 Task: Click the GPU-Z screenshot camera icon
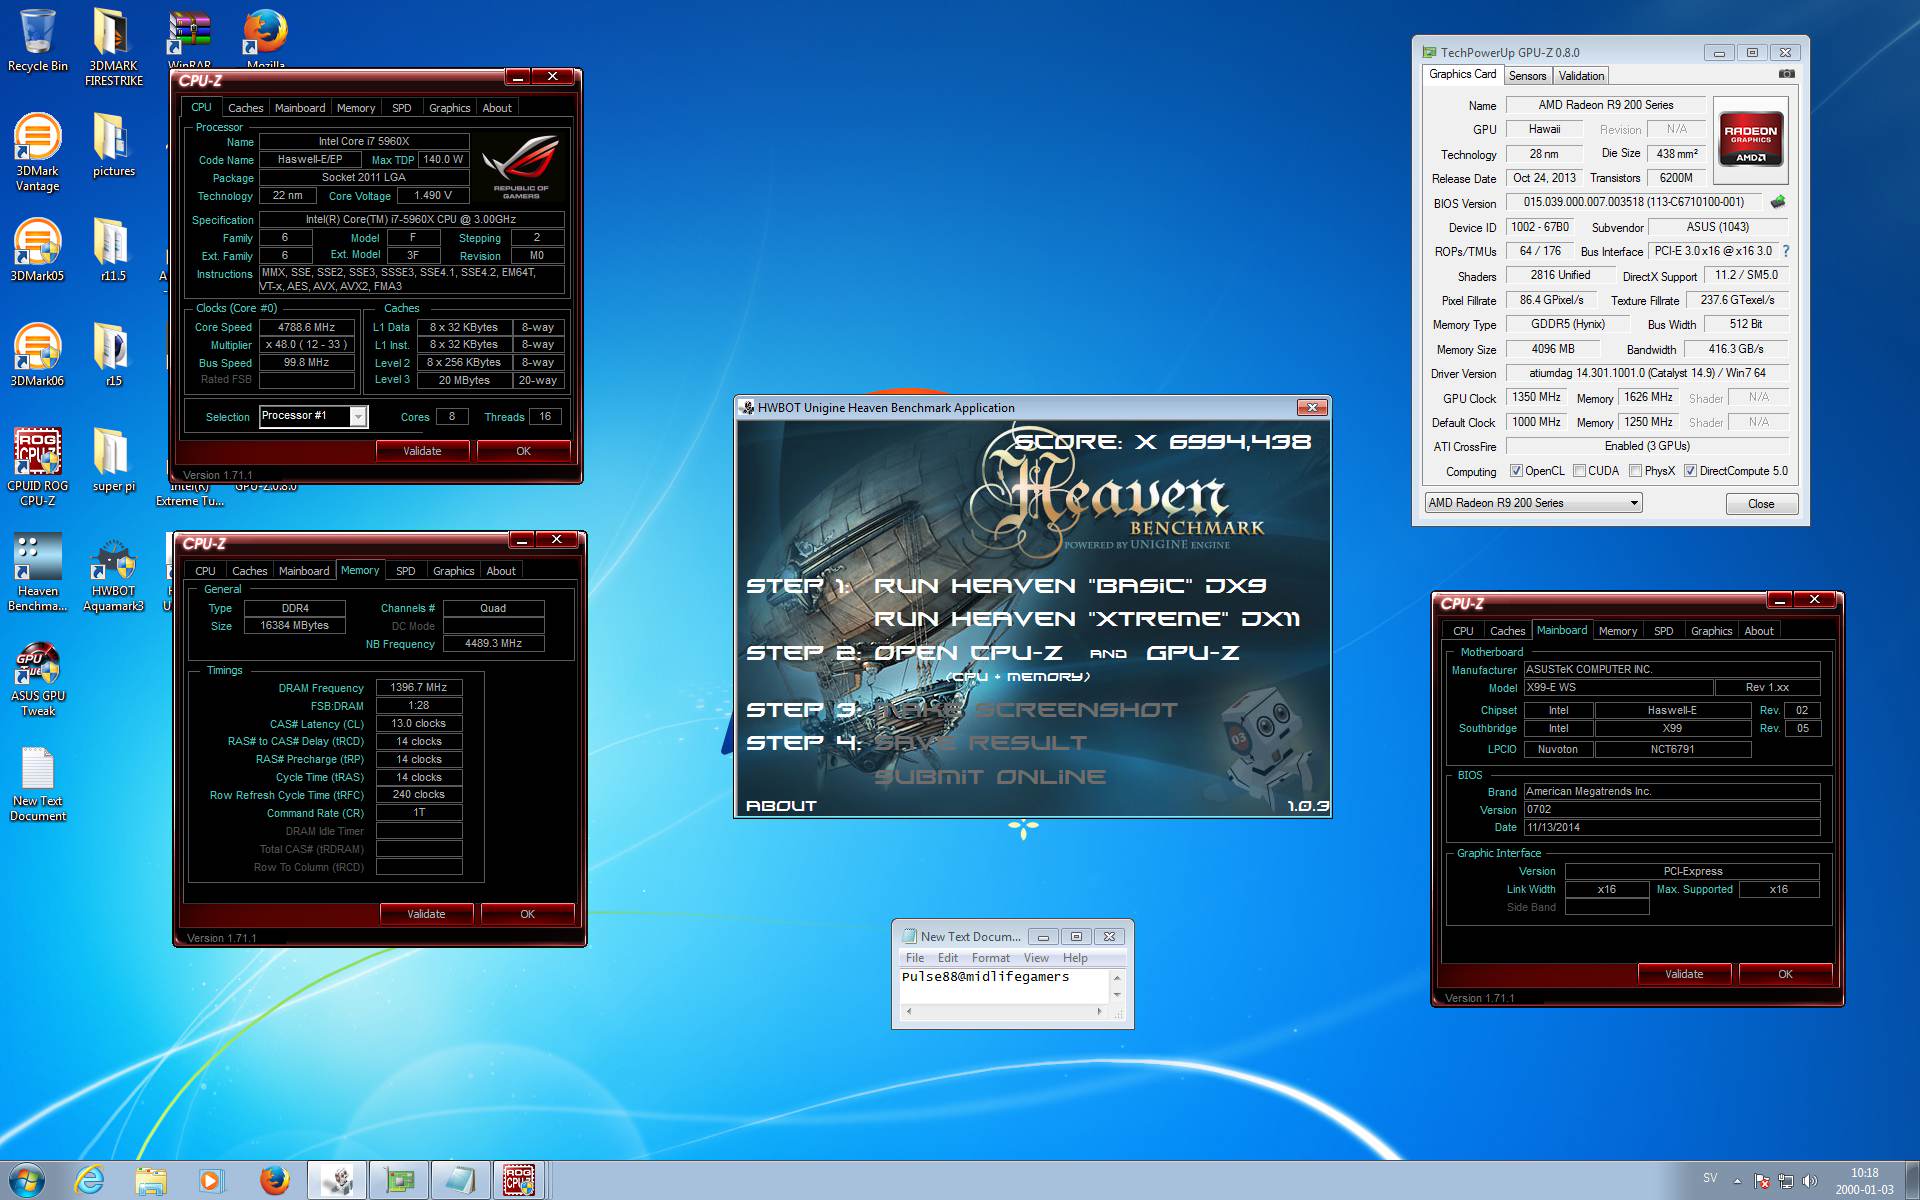click(1787, 74)
